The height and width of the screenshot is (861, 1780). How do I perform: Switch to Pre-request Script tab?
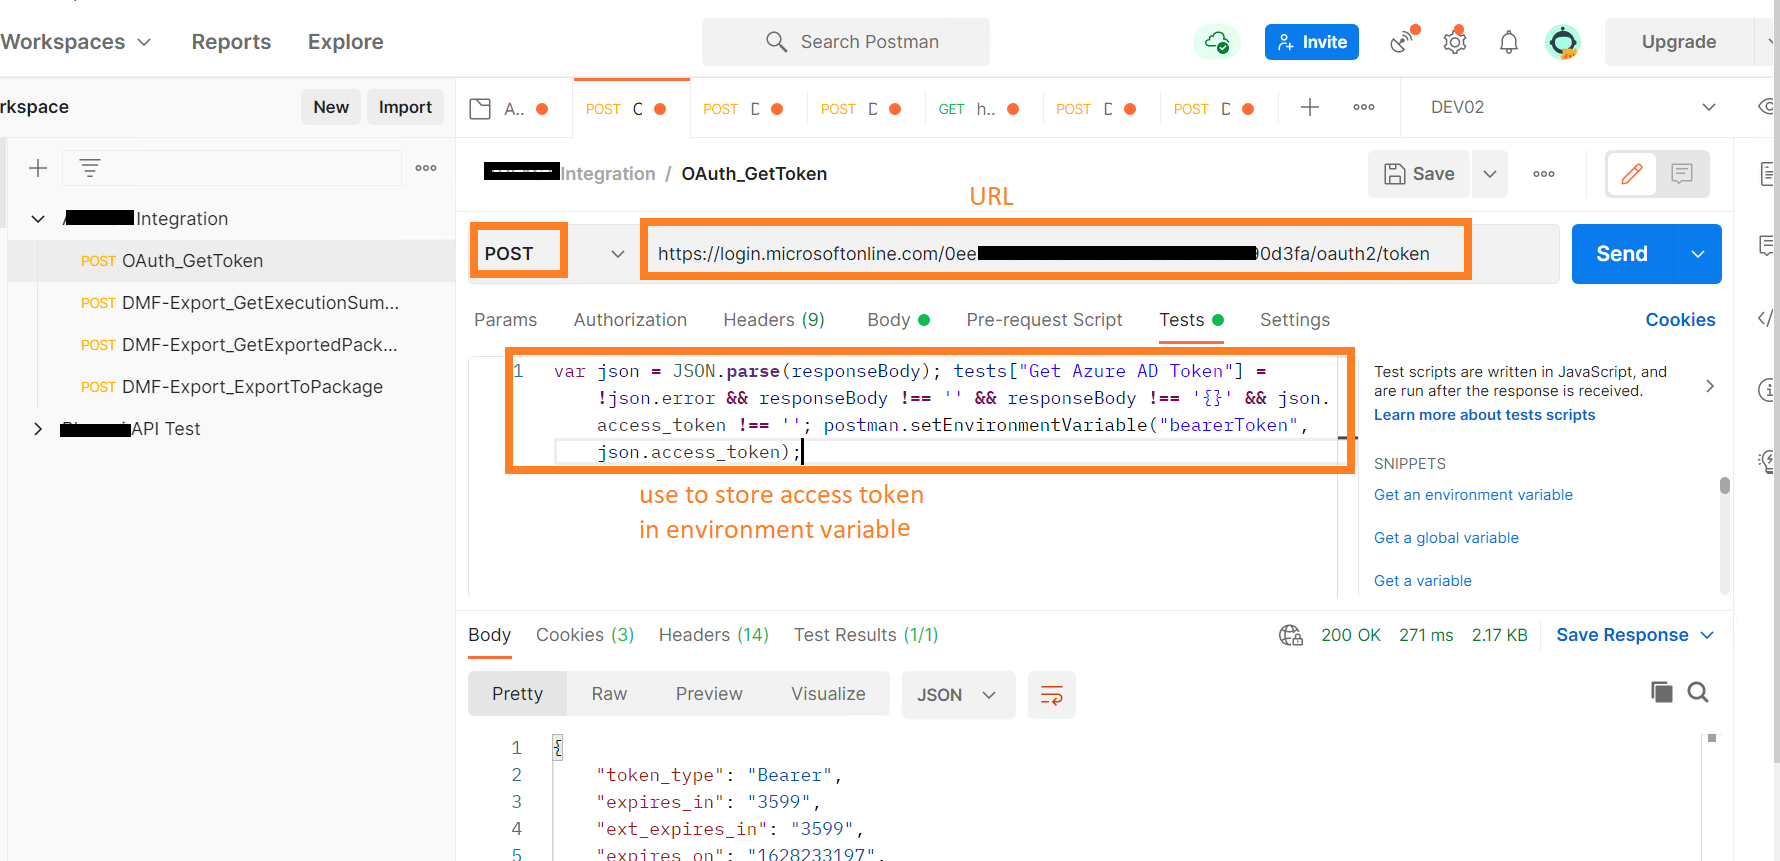coord(1044,320)
